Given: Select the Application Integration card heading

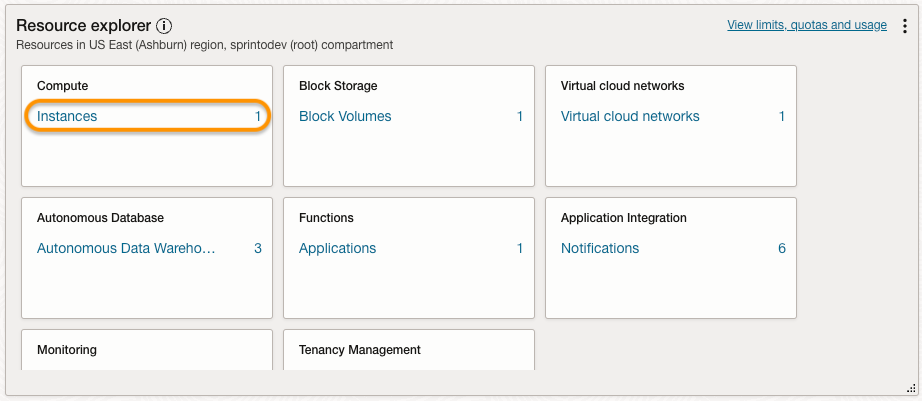Looking at the screenshot, I should pyautogui.click(x=624, y=218).
